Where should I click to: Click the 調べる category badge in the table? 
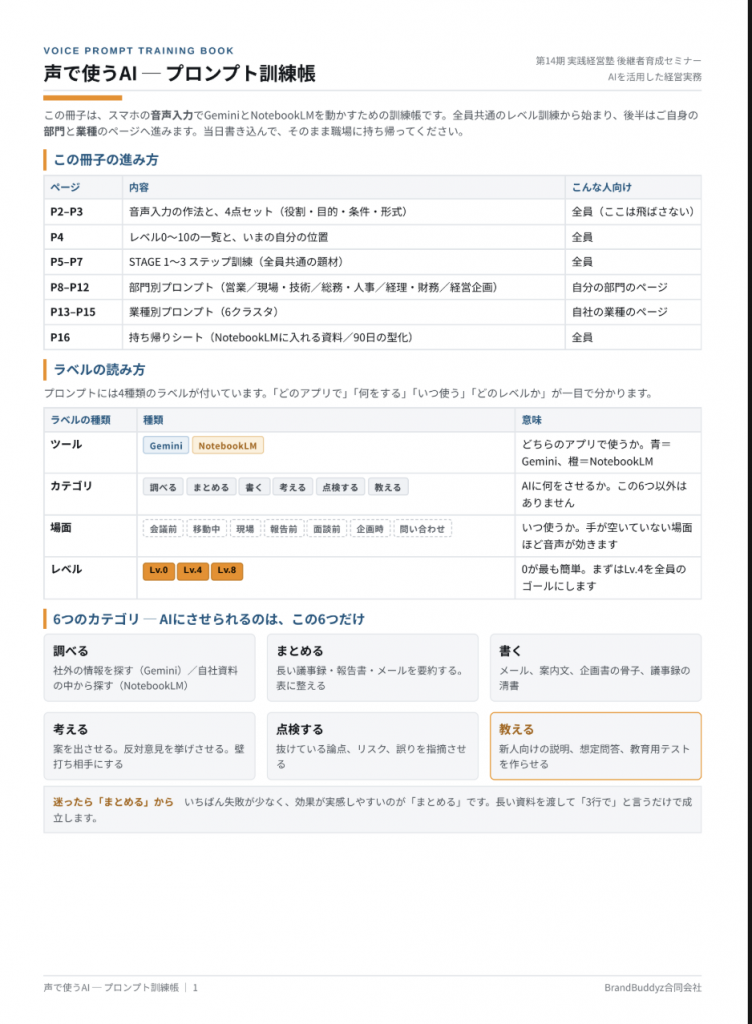pyautogui.click(x=163, y=487)
